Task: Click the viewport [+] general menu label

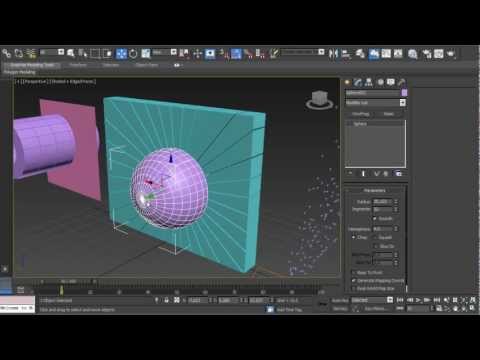Action: tap(17, 81)
